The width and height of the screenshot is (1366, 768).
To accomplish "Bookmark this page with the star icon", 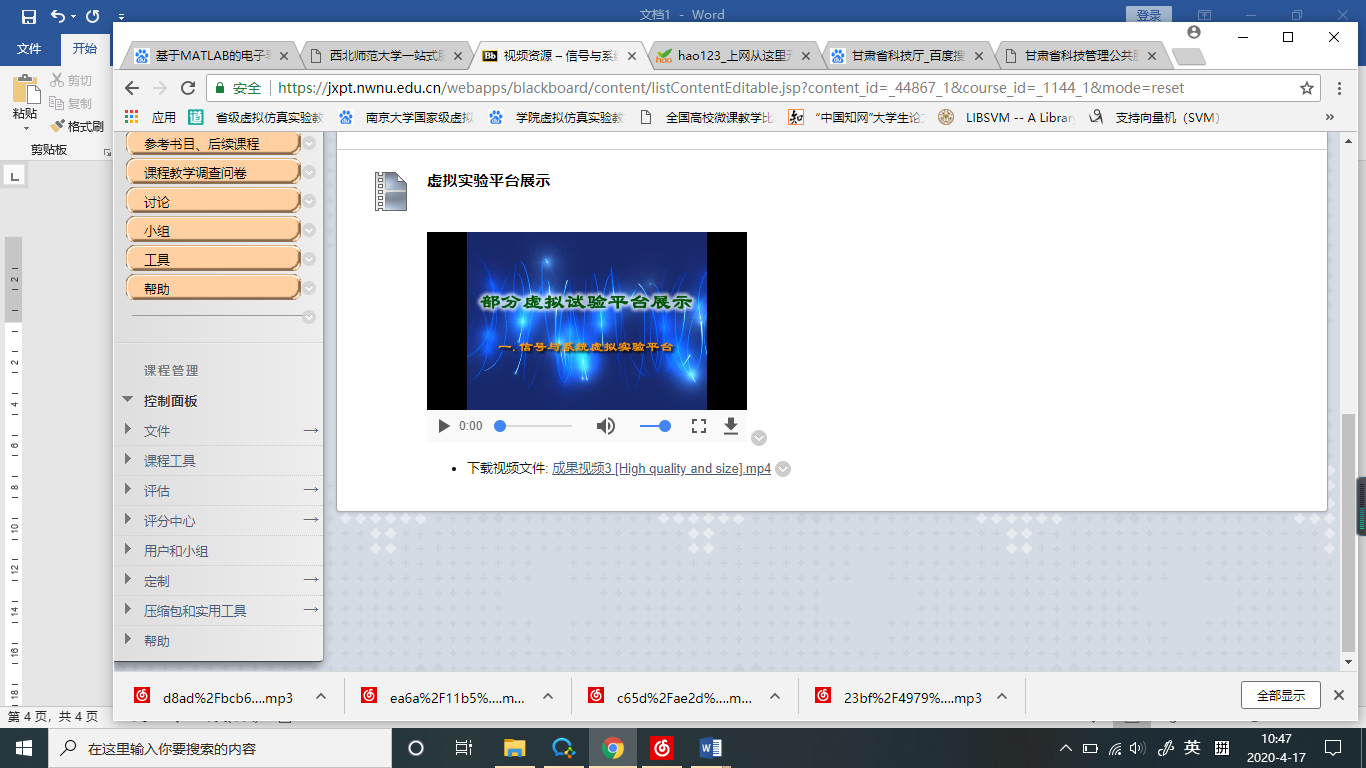I will coord(1306,88).
